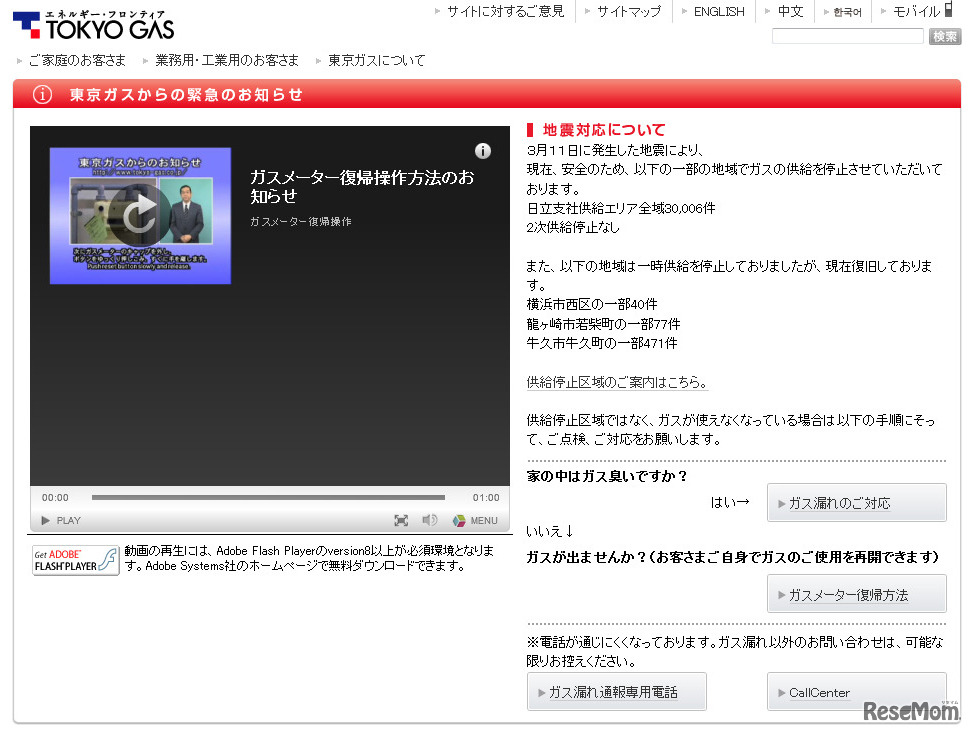Click 東京ガスからの緊急のお知らせ banner title
Screen dimensions: 974x734
[186, 94]
